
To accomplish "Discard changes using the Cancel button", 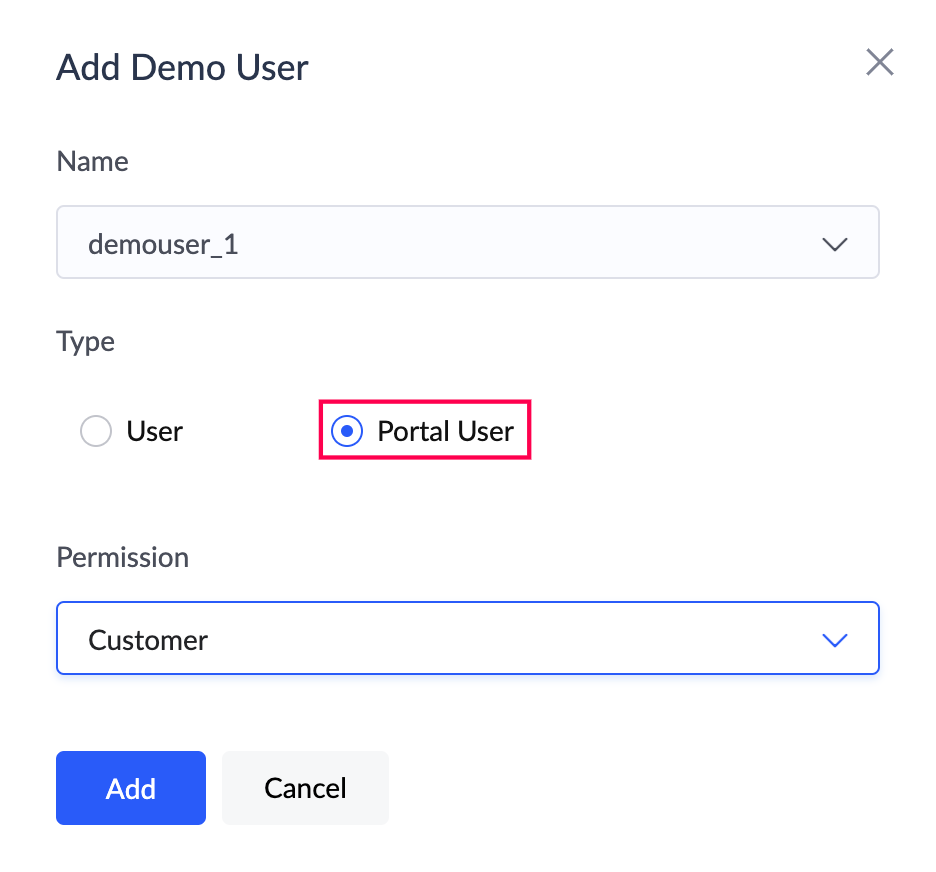I will point(305,788).
